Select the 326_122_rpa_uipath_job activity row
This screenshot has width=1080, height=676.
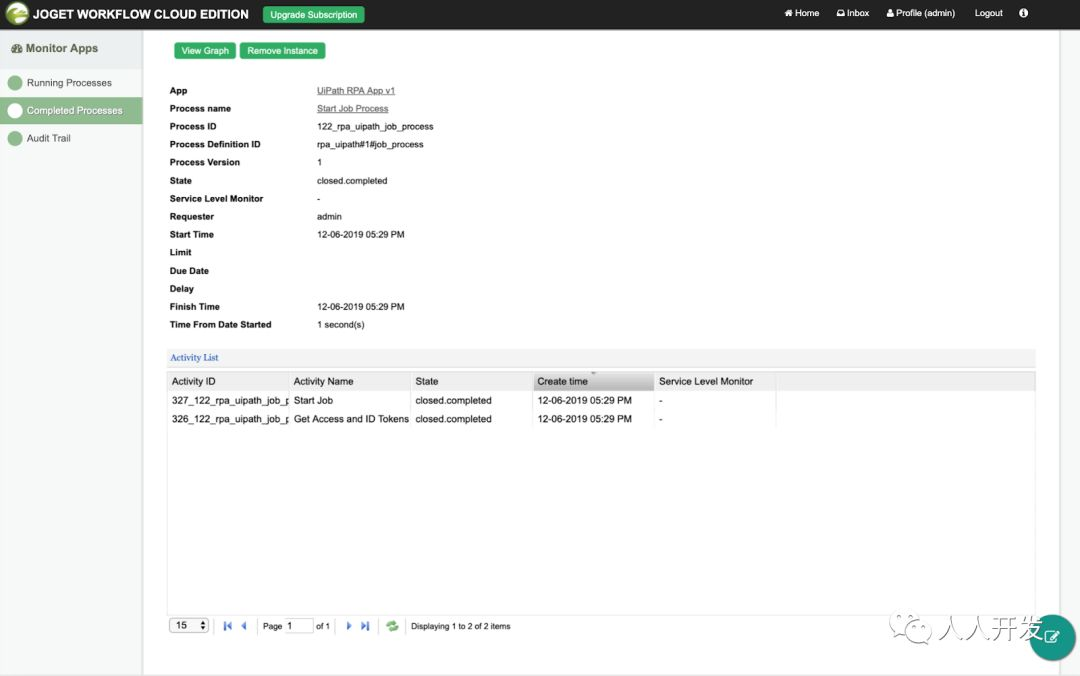tap(471, 419)
